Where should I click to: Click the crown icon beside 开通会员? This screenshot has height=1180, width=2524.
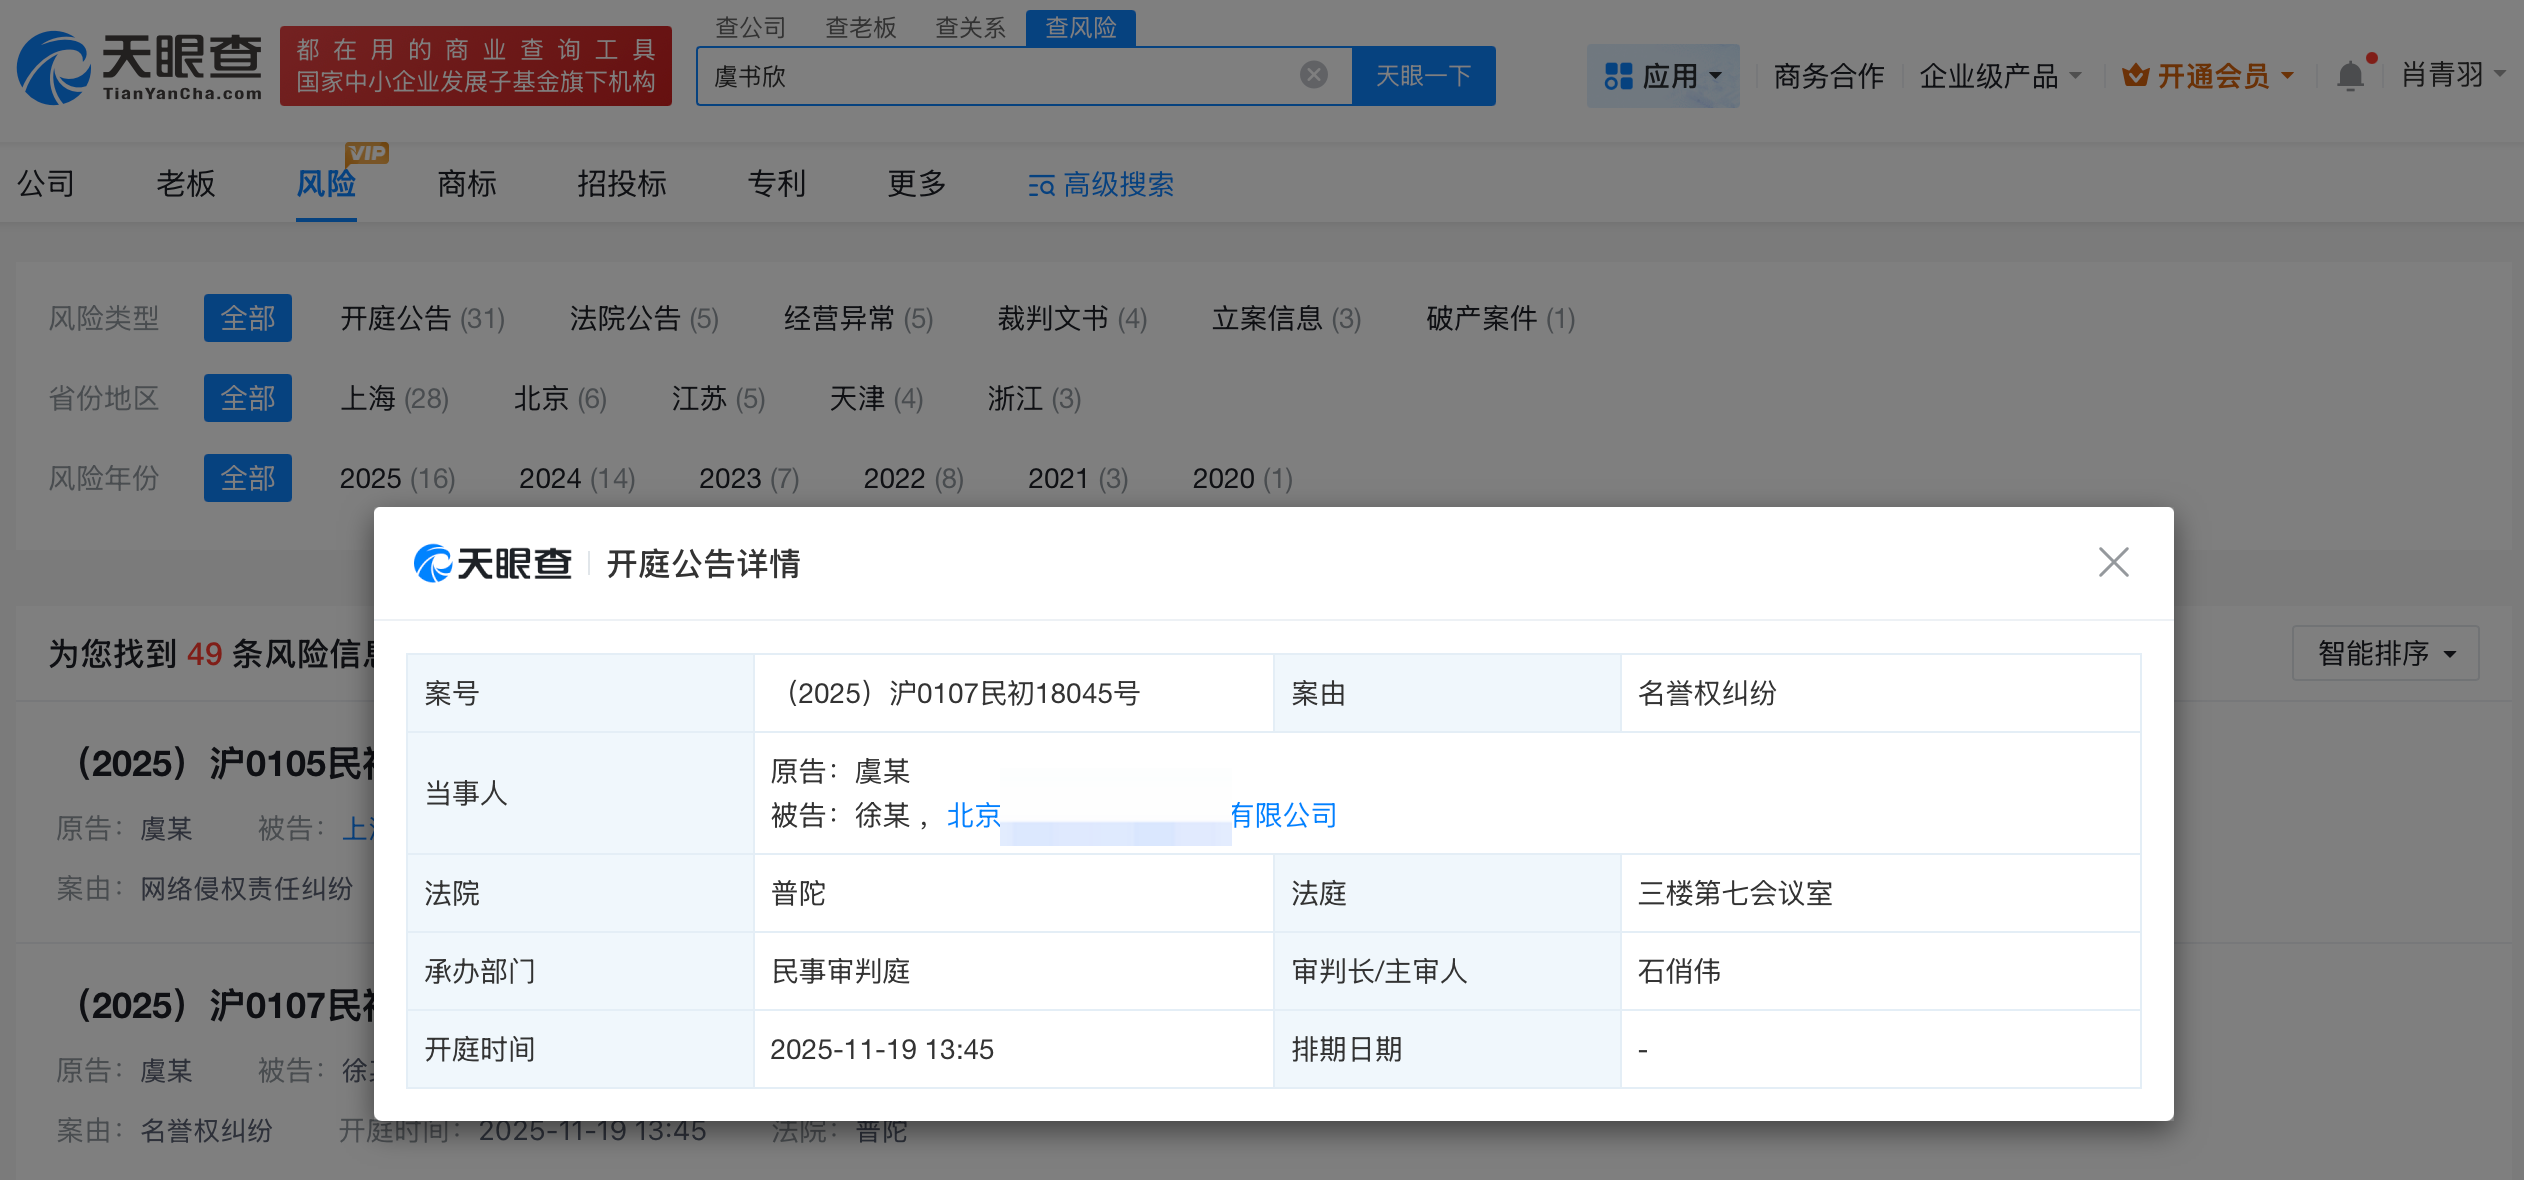[2137, 75]
